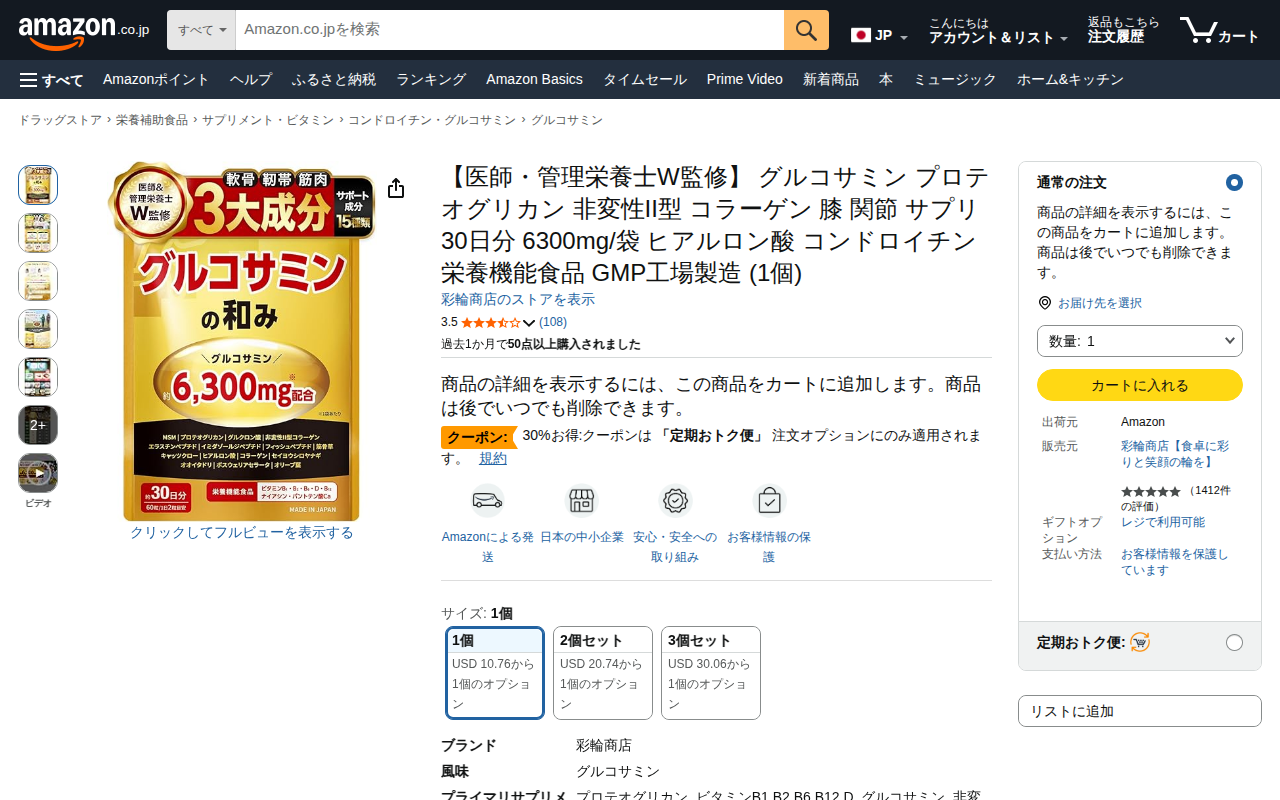Image resolution: width=1280 pixels, height=800 pixels.
Task: Open 本 in navigation bar
Action: point(886,80)
